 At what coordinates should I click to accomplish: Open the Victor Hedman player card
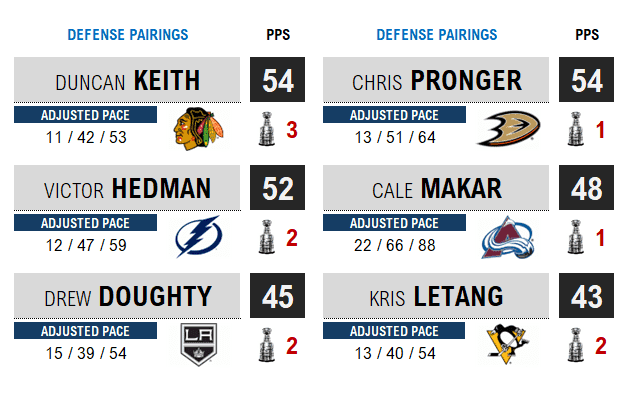click(x=127, y=188)
